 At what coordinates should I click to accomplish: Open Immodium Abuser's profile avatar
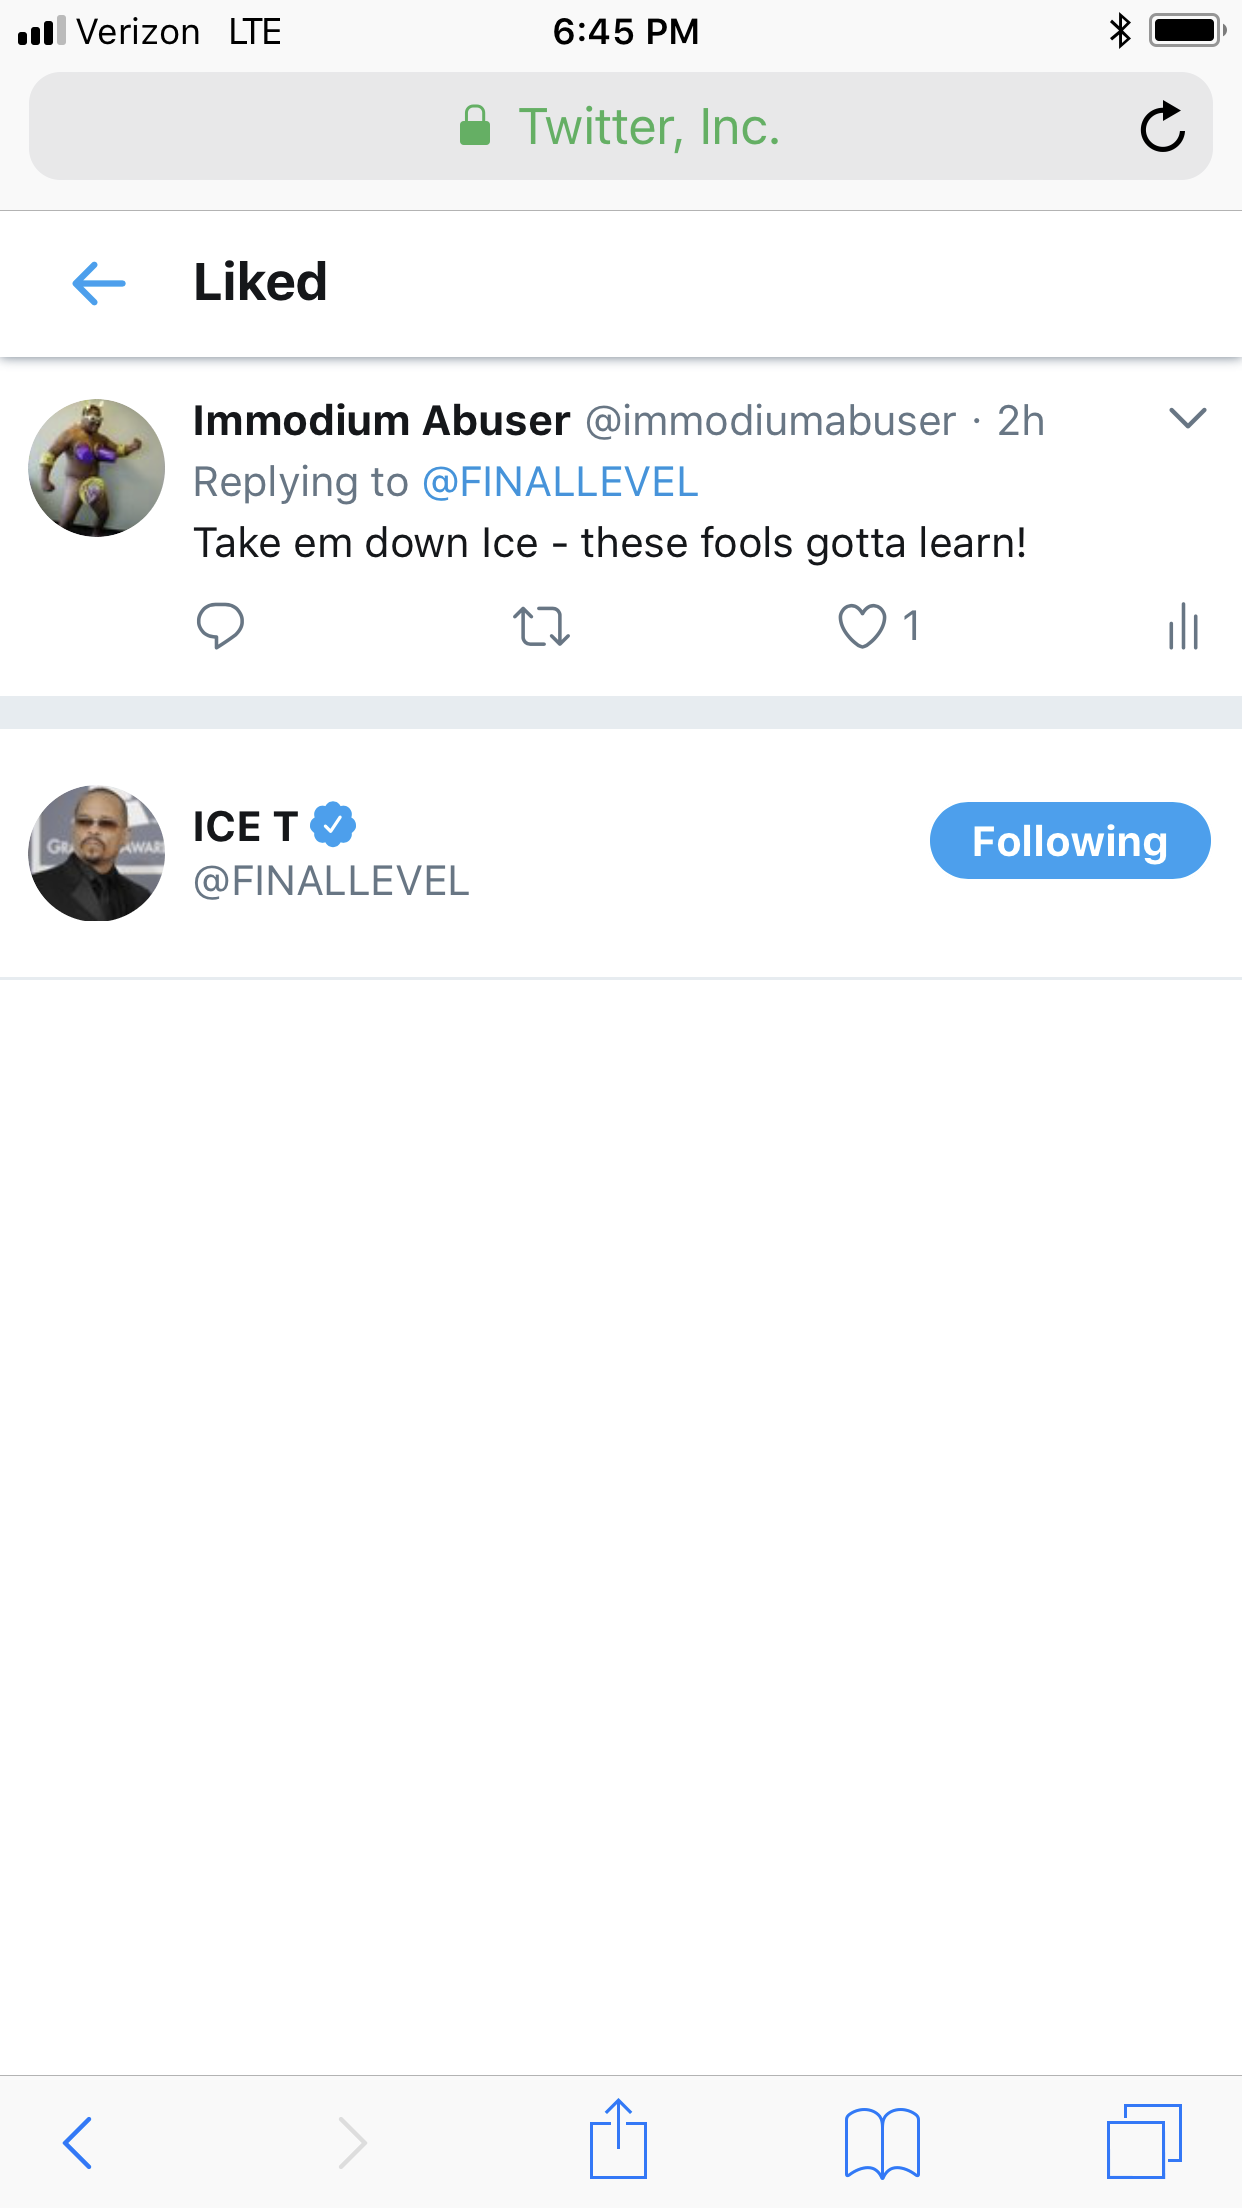pyautogui.click(x=97, y=468)
